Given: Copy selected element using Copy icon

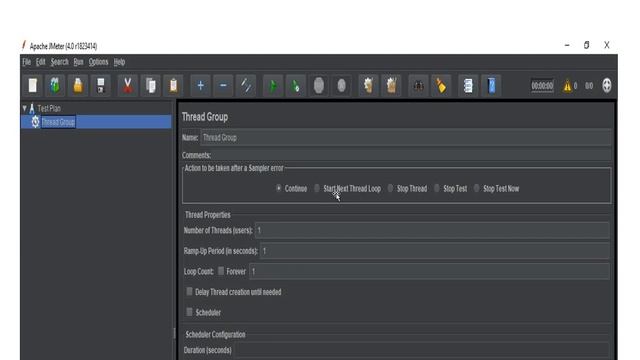Looking at the screenshot, I should [151, 86].
